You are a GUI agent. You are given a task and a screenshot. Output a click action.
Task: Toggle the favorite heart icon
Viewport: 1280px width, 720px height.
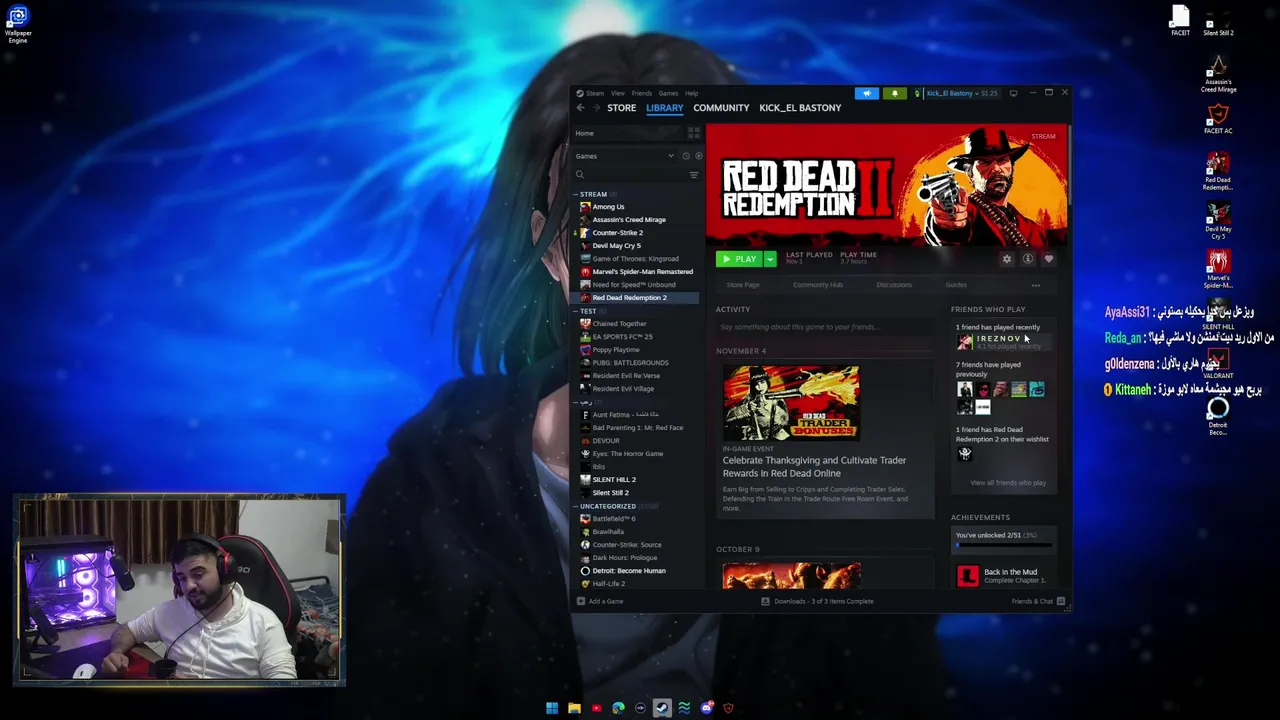[1049, 259]
